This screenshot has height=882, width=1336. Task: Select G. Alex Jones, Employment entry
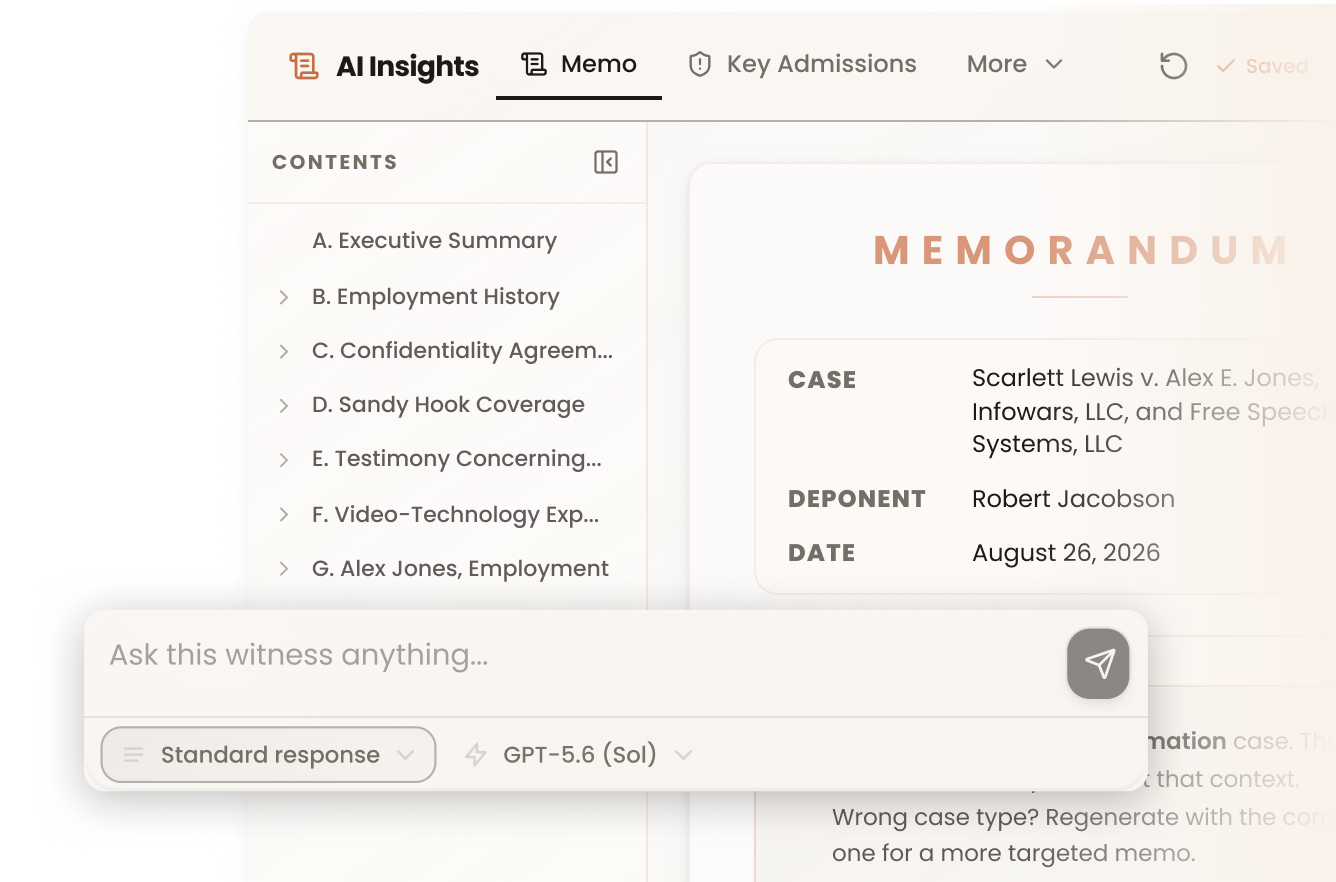(460, 568)
